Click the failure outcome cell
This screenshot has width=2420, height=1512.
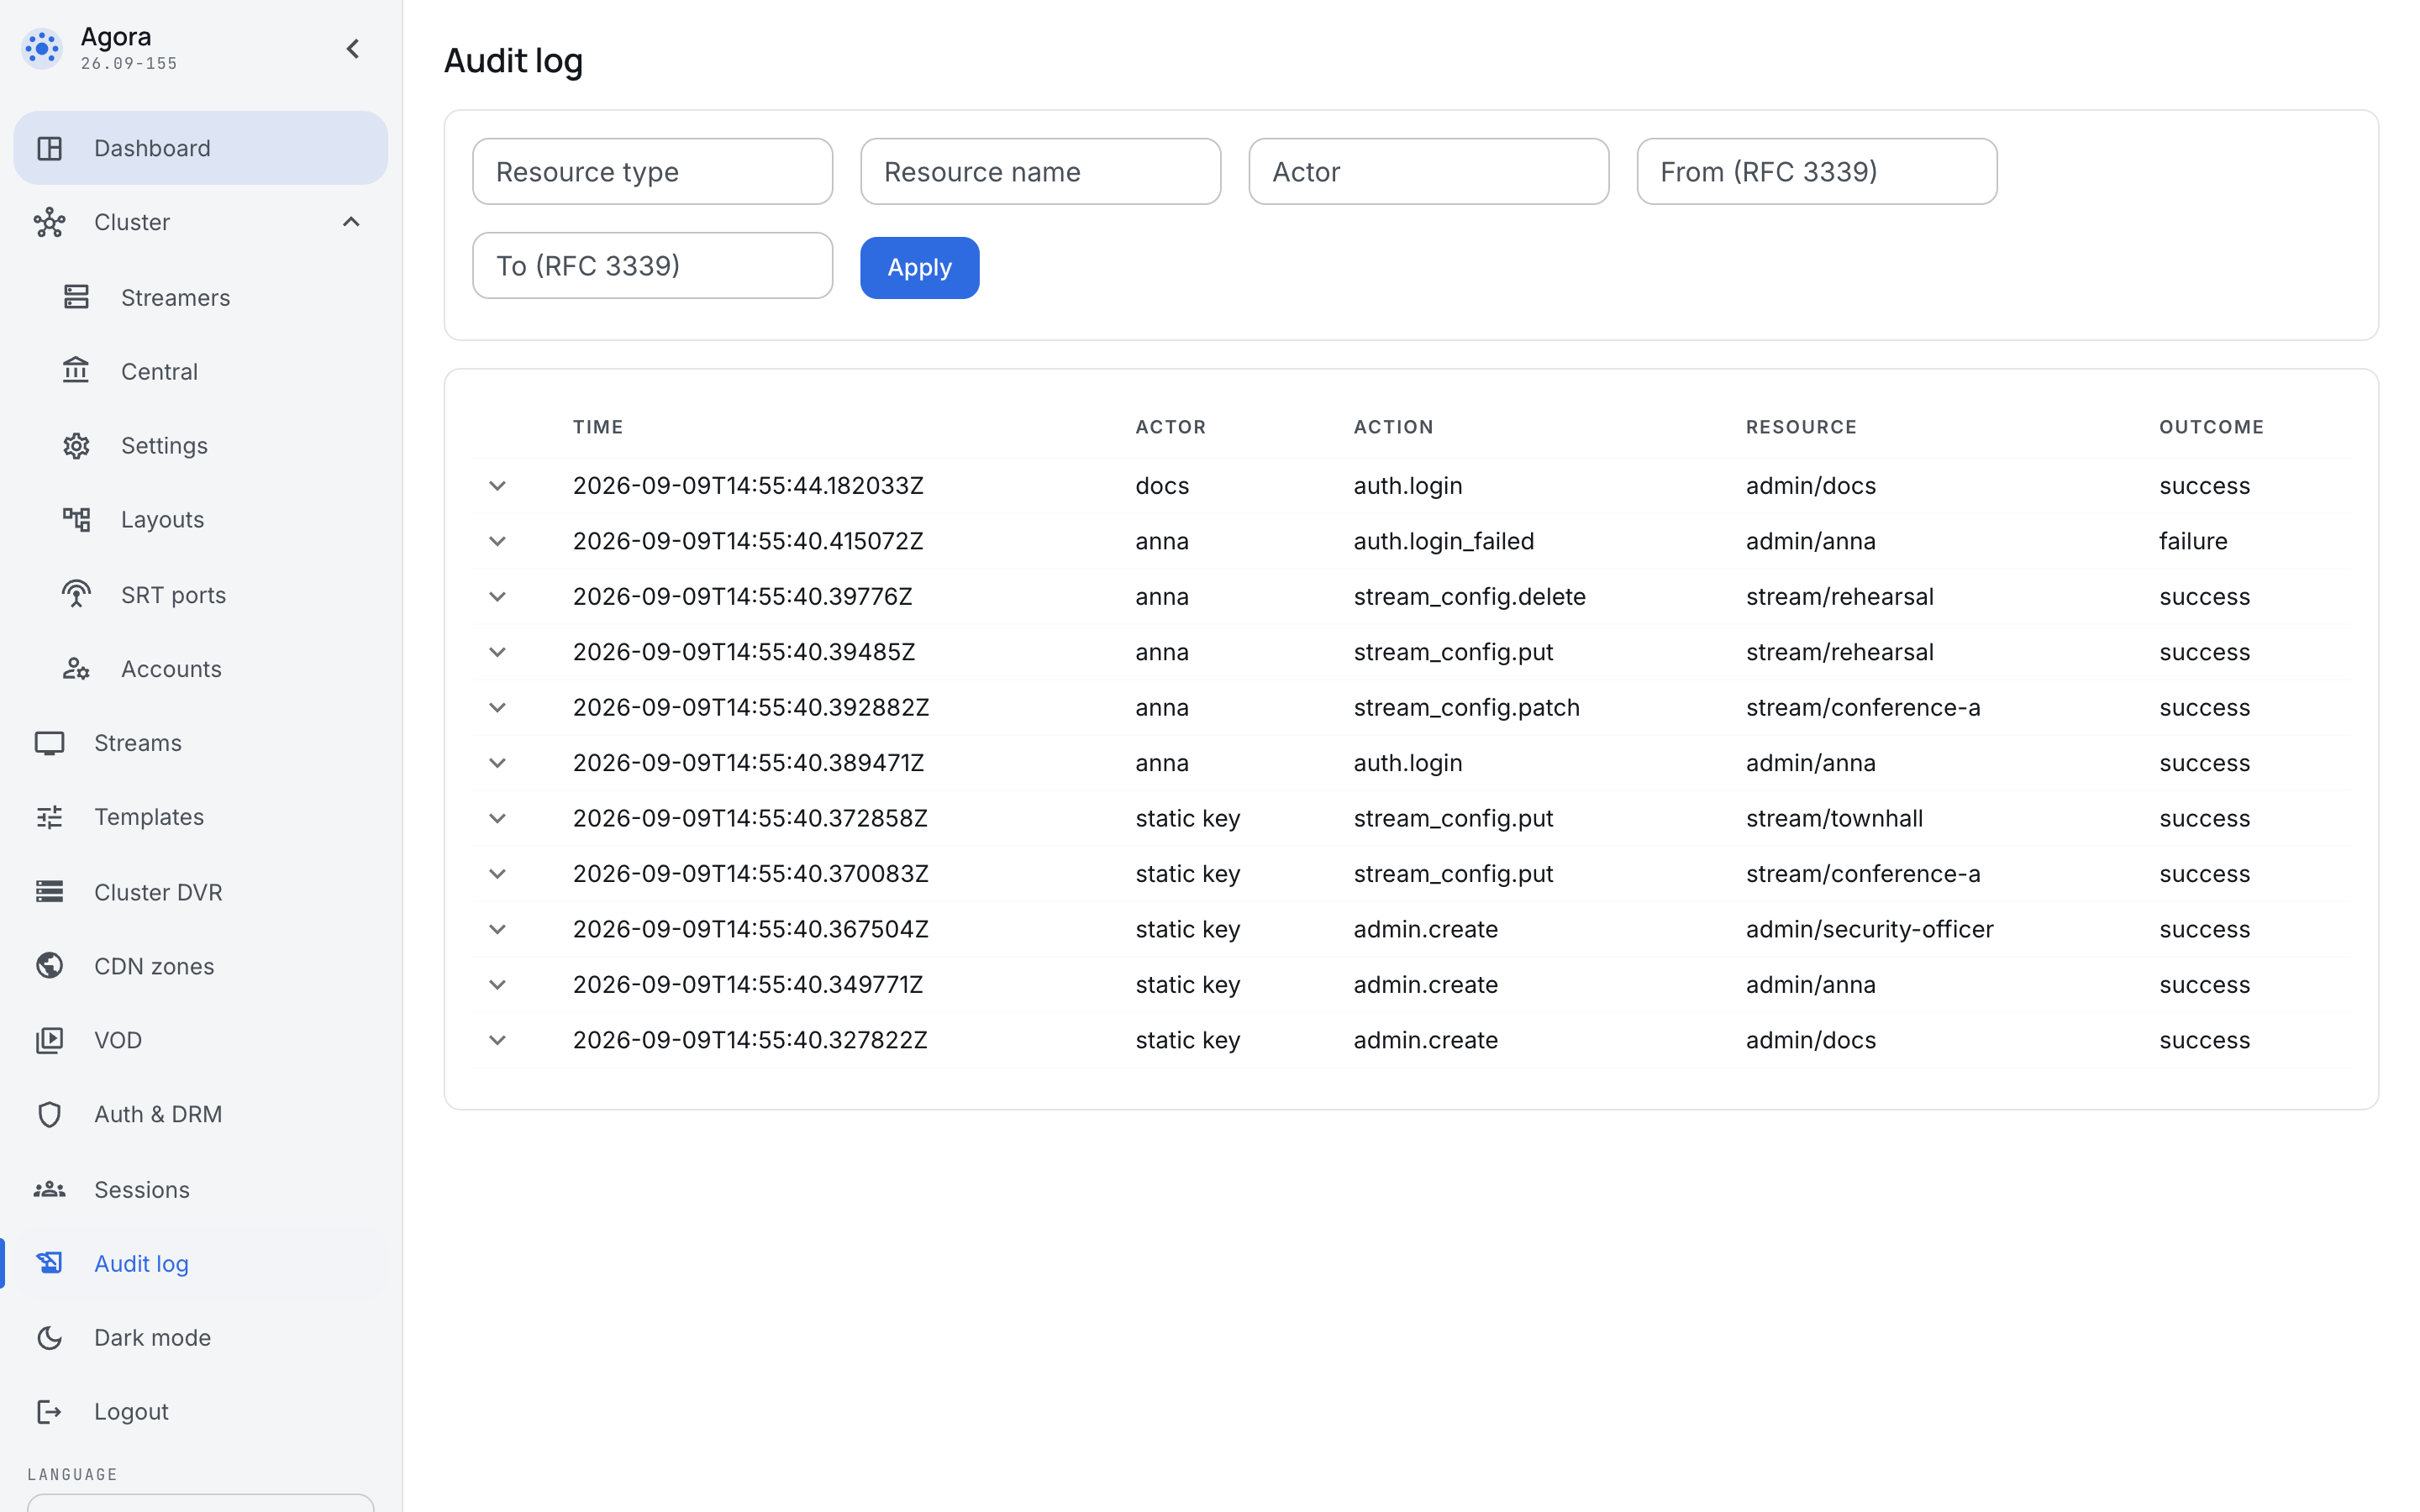2192,541
